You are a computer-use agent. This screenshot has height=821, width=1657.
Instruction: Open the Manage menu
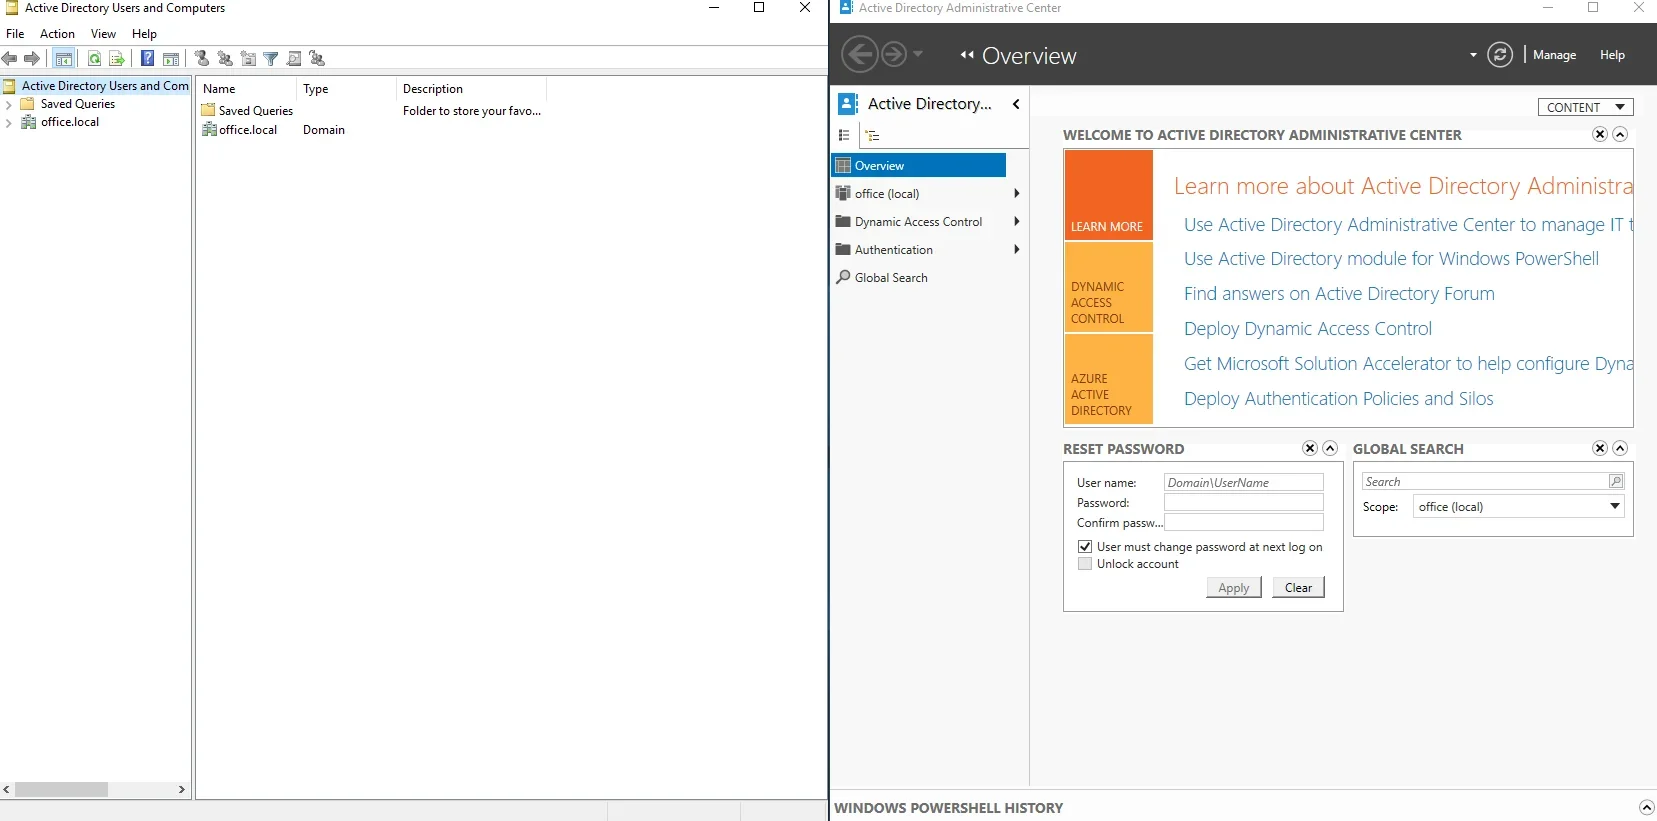point(1554,55)
